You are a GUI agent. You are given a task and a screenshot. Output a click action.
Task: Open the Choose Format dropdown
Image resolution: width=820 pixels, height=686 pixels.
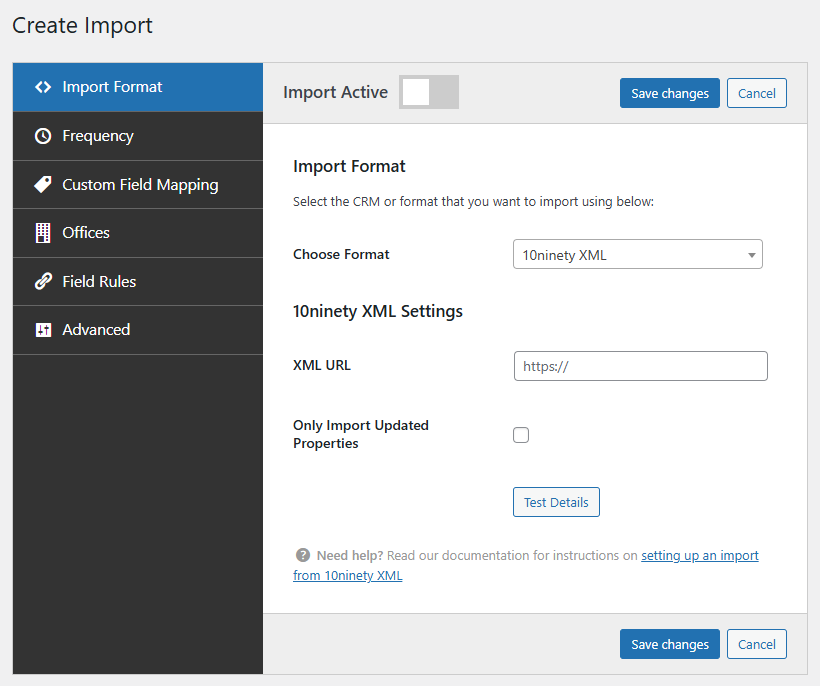(x=637, y=255)
